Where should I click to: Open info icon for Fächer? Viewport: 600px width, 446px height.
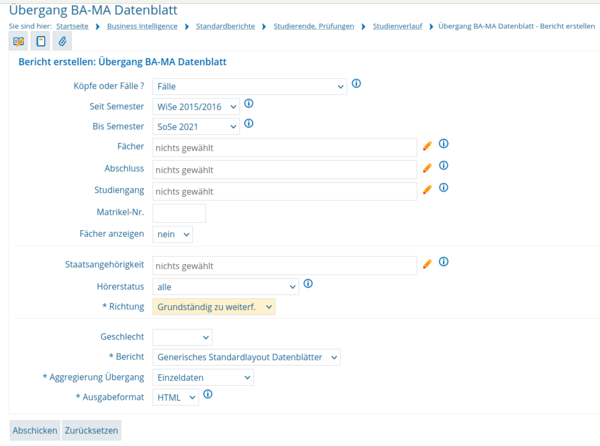[443, 143]
